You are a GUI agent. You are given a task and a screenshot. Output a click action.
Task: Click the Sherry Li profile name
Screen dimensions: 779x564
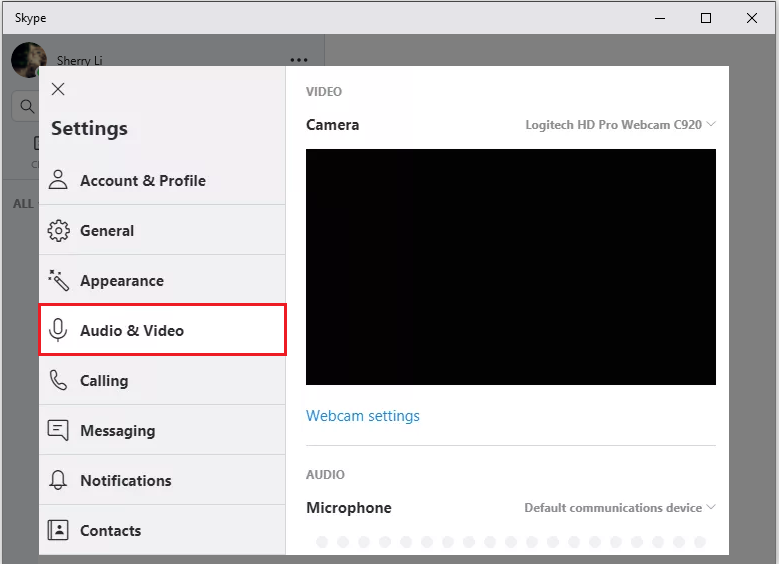(x=79, y=60)
